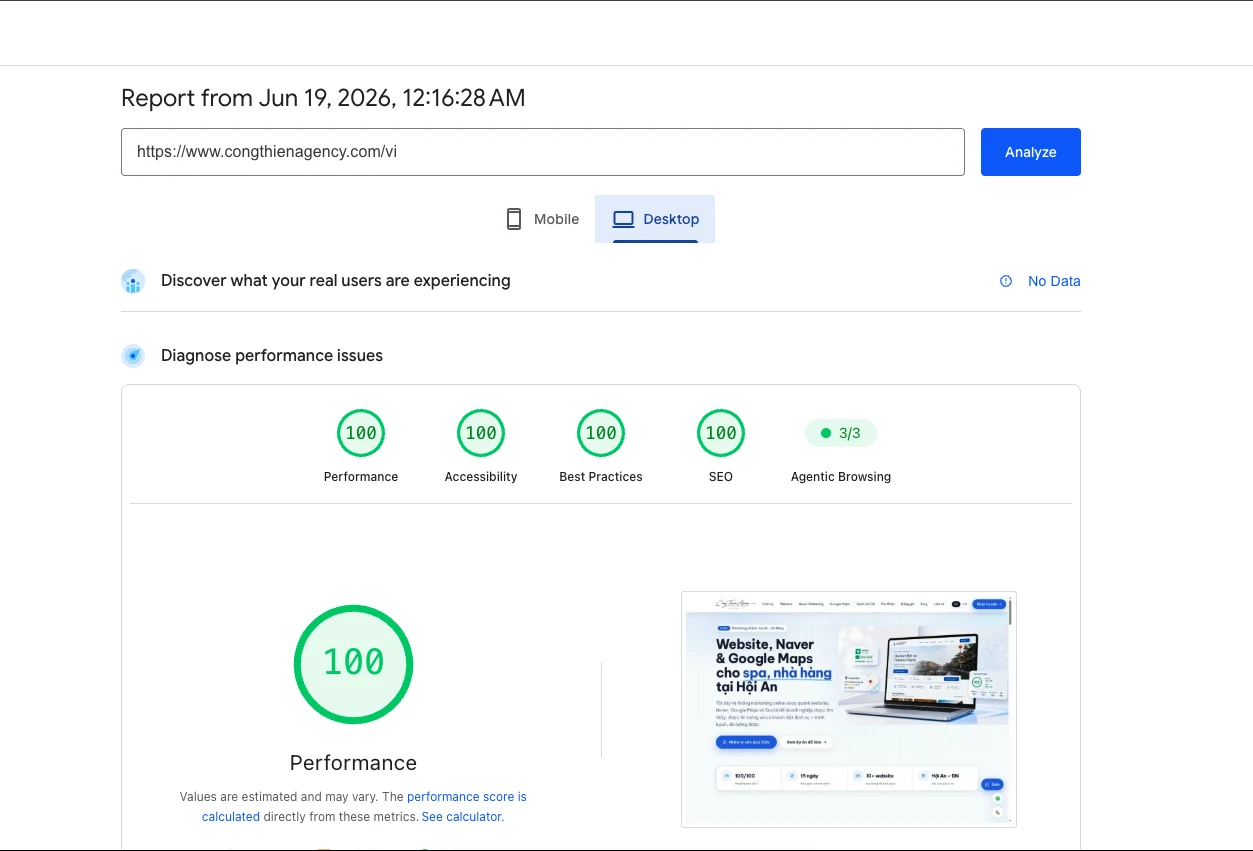Screen dimensions: 1253x851
Task: Click the Accessibility label text
Action: [x=481, y=477]
